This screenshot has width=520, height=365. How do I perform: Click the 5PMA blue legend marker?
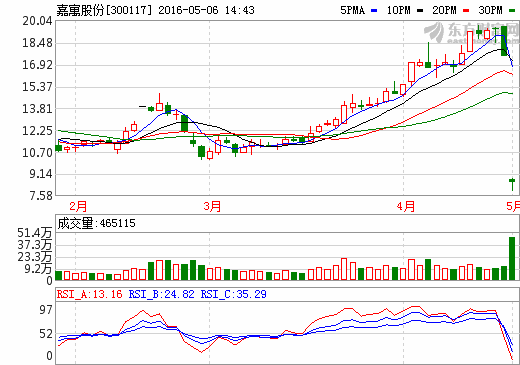click(x=374, y=11)
